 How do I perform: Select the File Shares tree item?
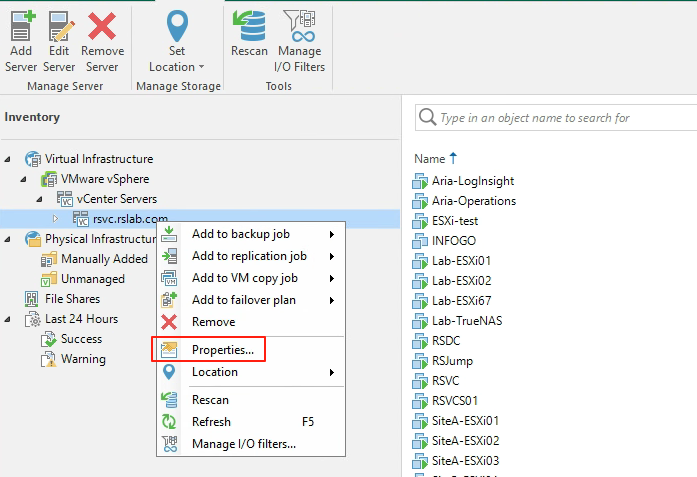click(x=62, y=299)
